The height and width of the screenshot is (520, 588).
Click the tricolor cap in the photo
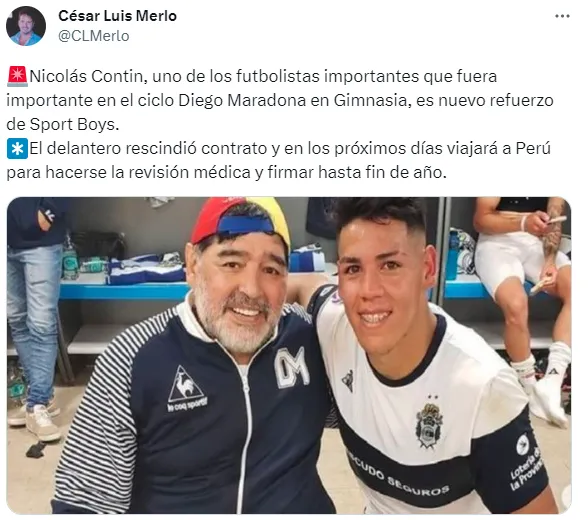240,219
